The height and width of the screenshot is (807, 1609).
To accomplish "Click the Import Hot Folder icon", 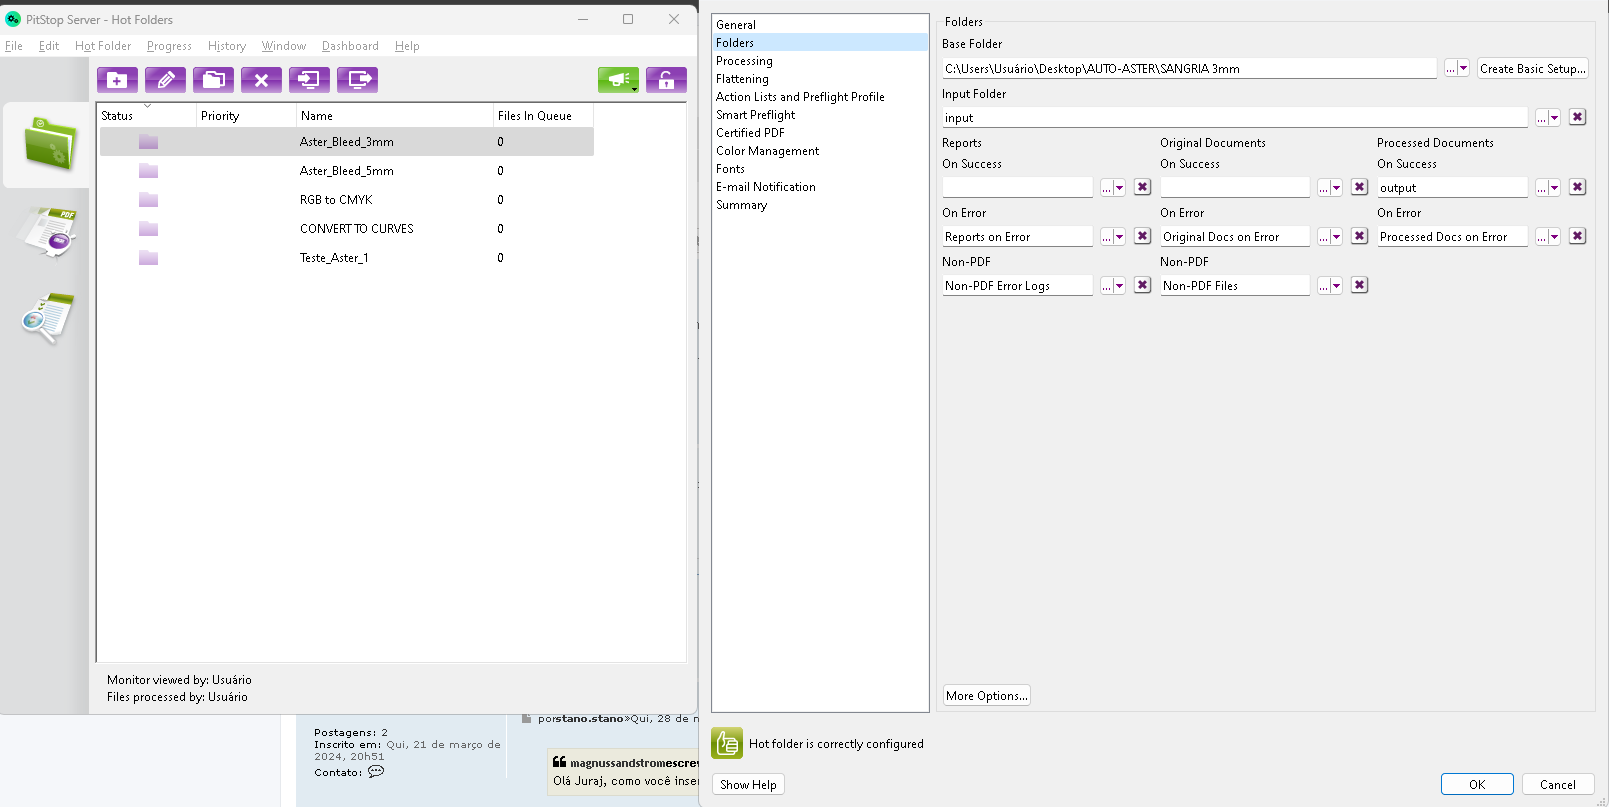I will click(x=309, y=80).
